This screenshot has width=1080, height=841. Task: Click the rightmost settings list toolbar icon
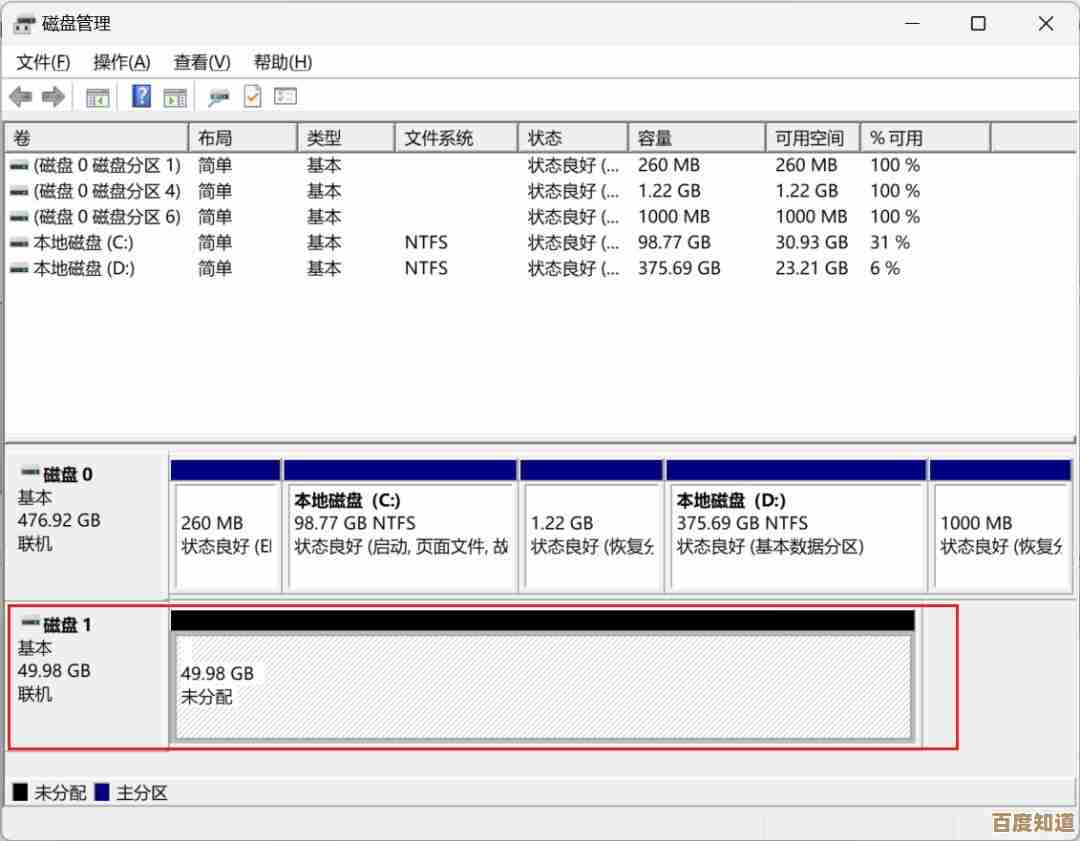pyautogui.click(x=286, y=97)
